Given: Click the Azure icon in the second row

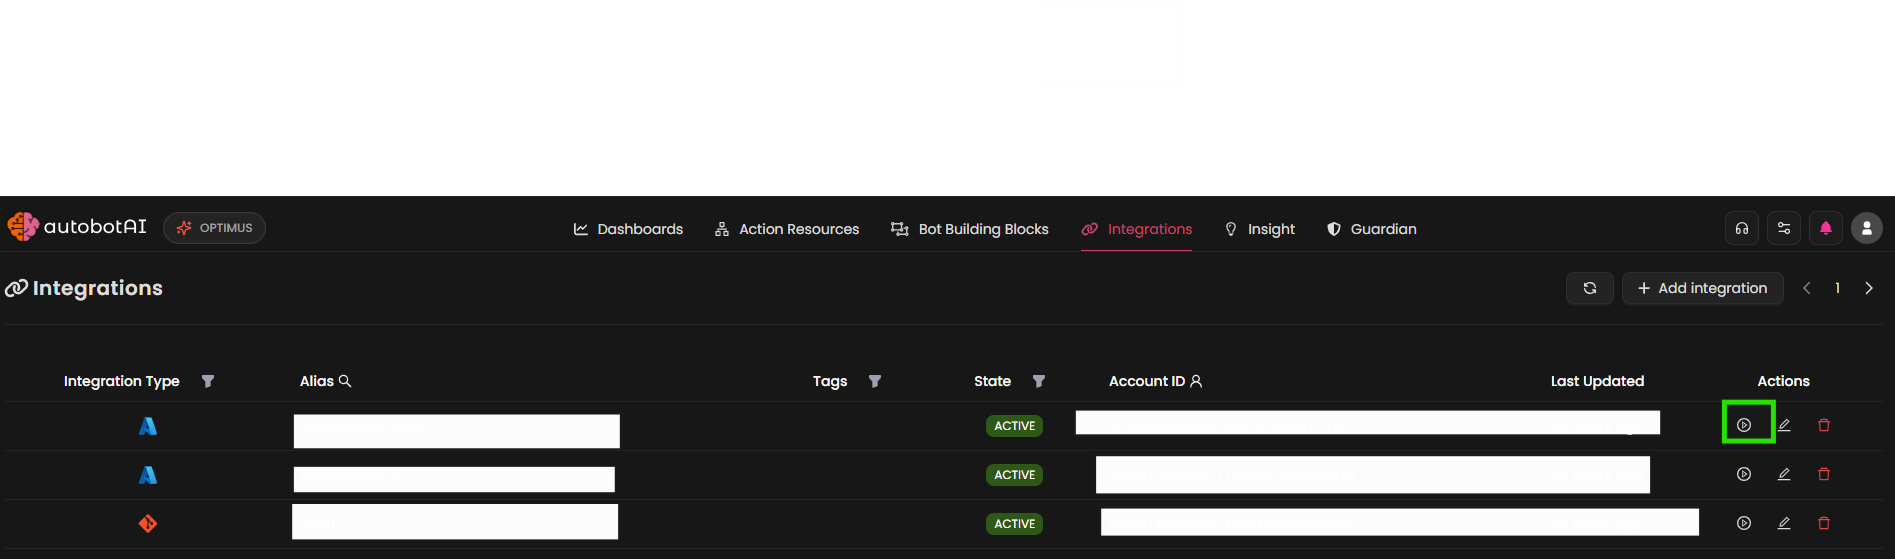Looking at the screenshot, I should (147, 475).
